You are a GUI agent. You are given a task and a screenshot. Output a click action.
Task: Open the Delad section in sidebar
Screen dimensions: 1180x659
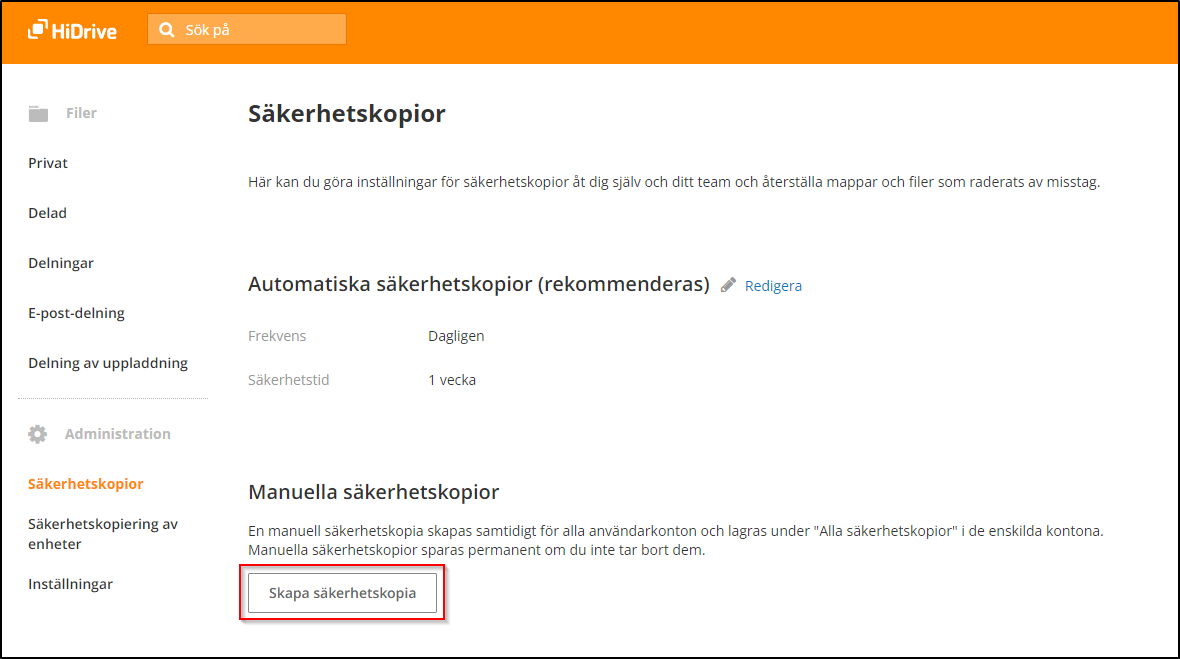[x=47, y=213]
